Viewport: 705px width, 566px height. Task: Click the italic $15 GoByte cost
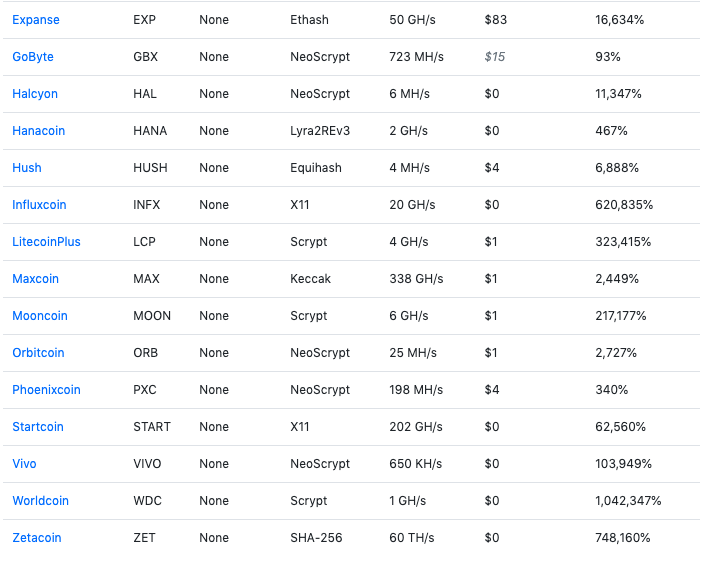pos(495,57)
